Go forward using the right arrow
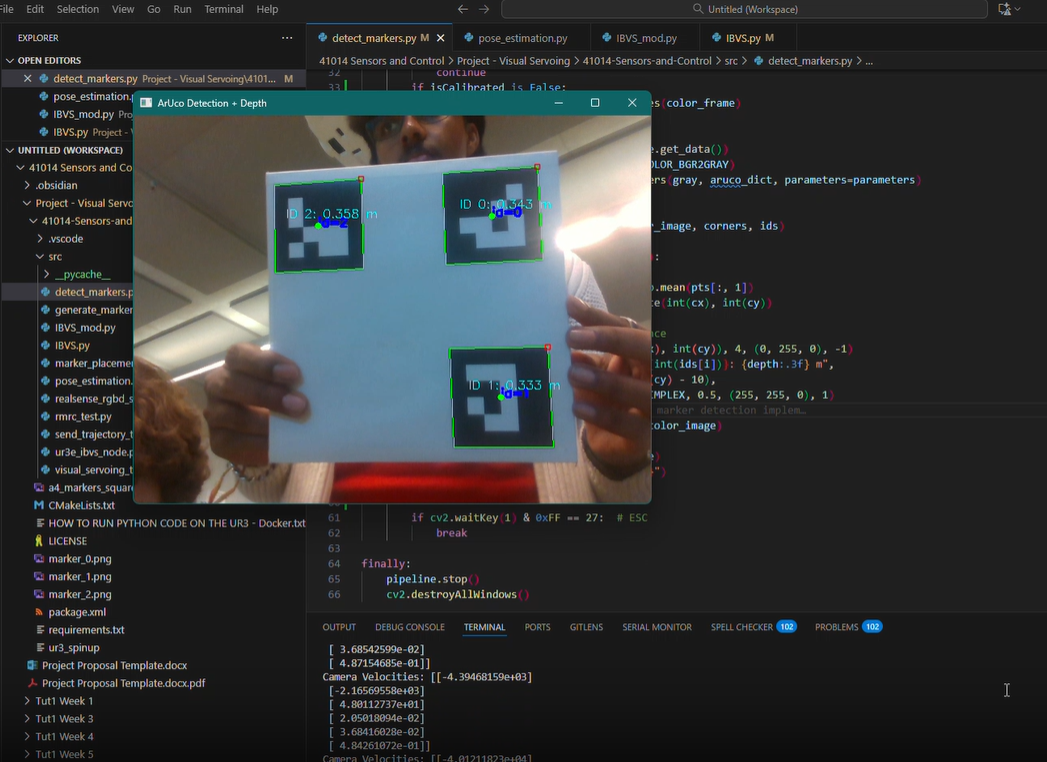The image size is (1047, 762). click(x=485, y=9)
